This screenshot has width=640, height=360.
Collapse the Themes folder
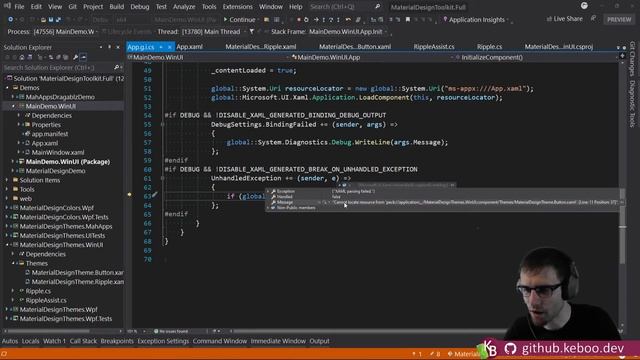click(x=13, y=263)
